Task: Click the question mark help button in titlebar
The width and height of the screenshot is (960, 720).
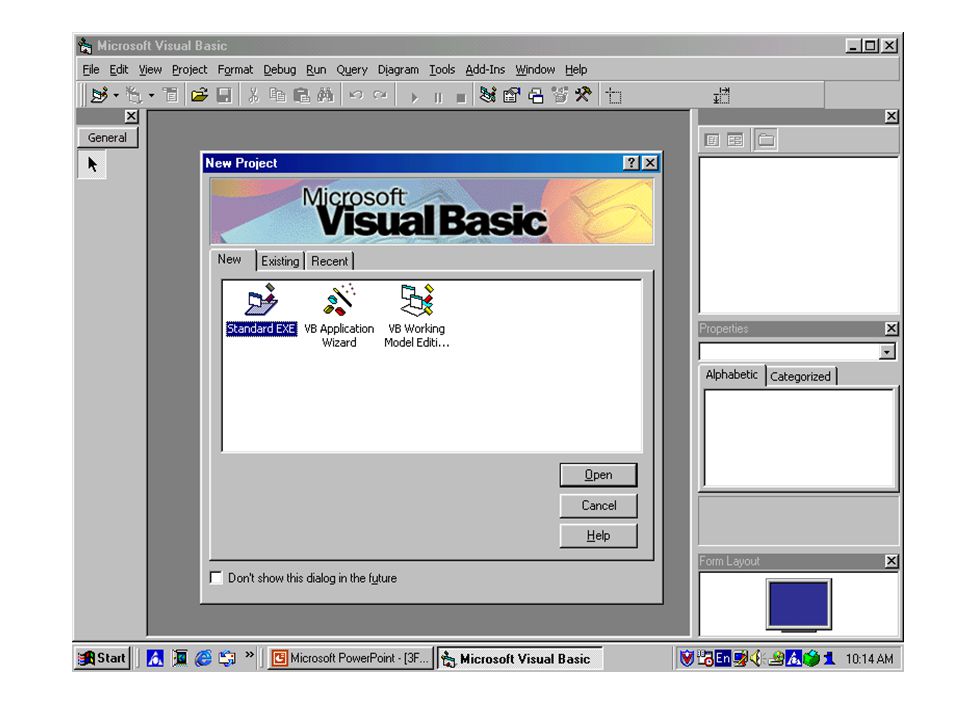Action: click(x=631, y=163)
